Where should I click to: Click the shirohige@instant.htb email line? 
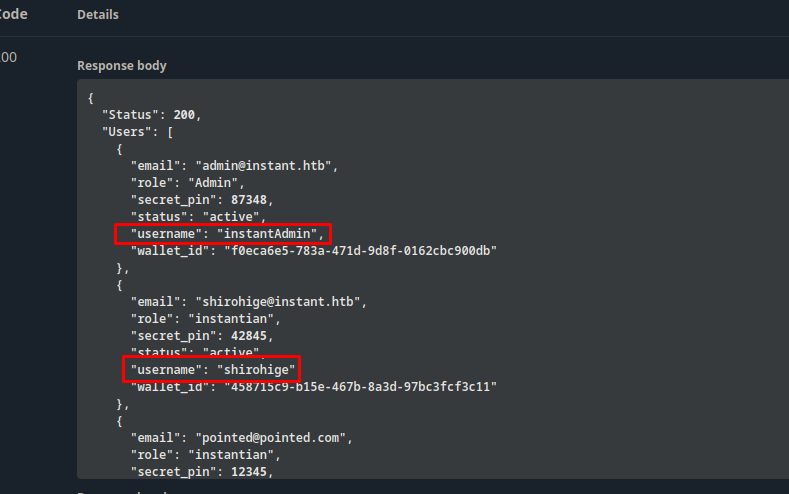(249, 301)
